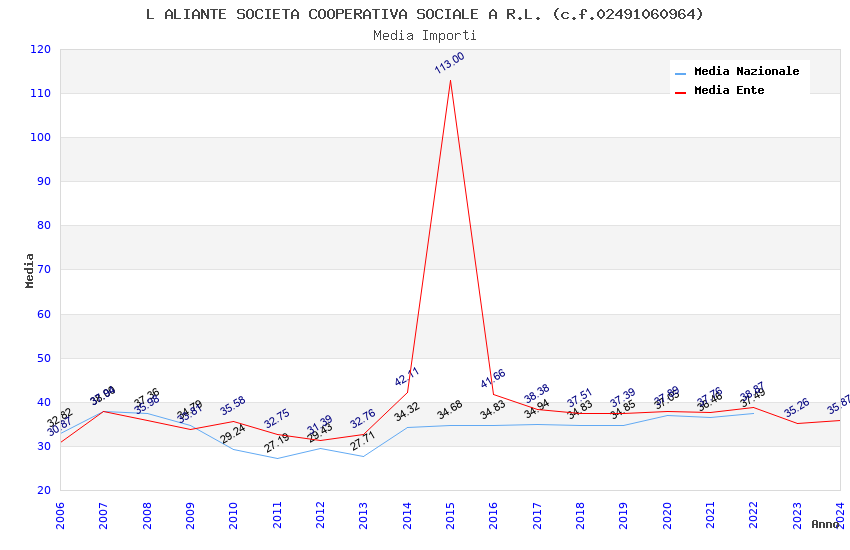Click the y-axis tick label 80
850x550 pixels.
[x=43, y=225]
